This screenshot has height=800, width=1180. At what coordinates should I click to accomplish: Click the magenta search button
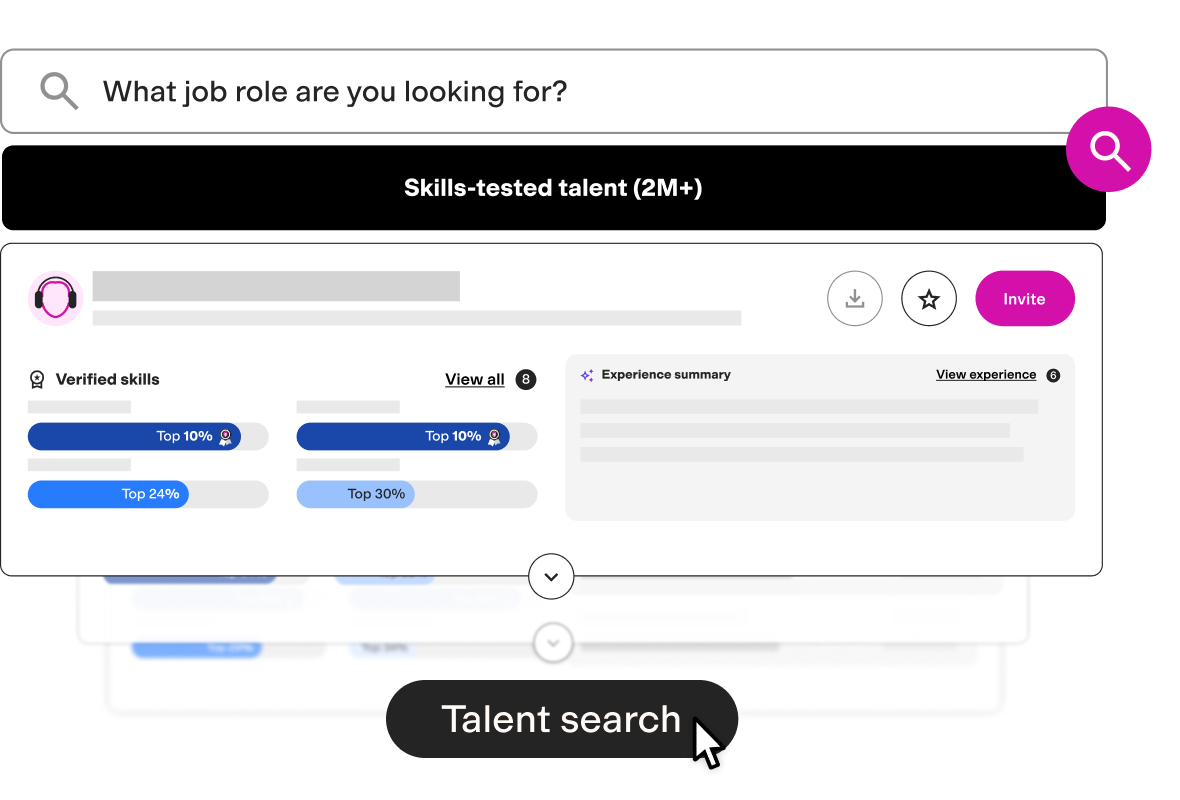(1108, 149)
